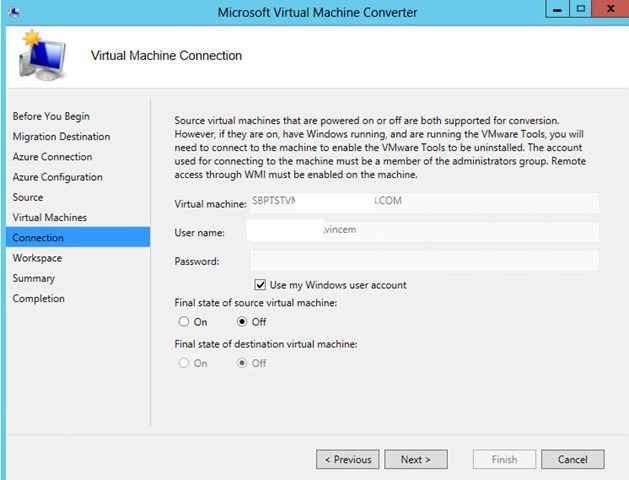Go to the Virtual Machines step

click(50, 217)
